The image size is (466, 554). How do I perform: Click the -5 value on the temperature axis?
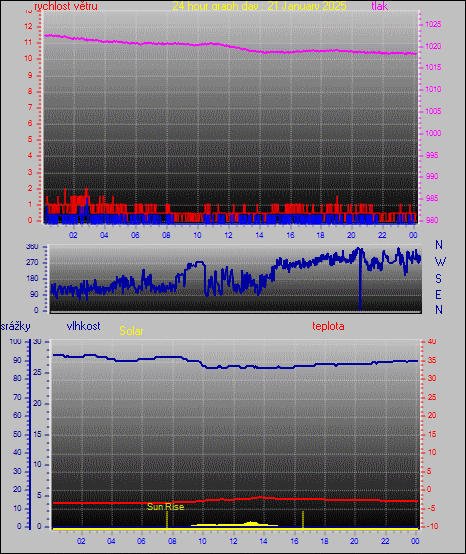[431, 508]
